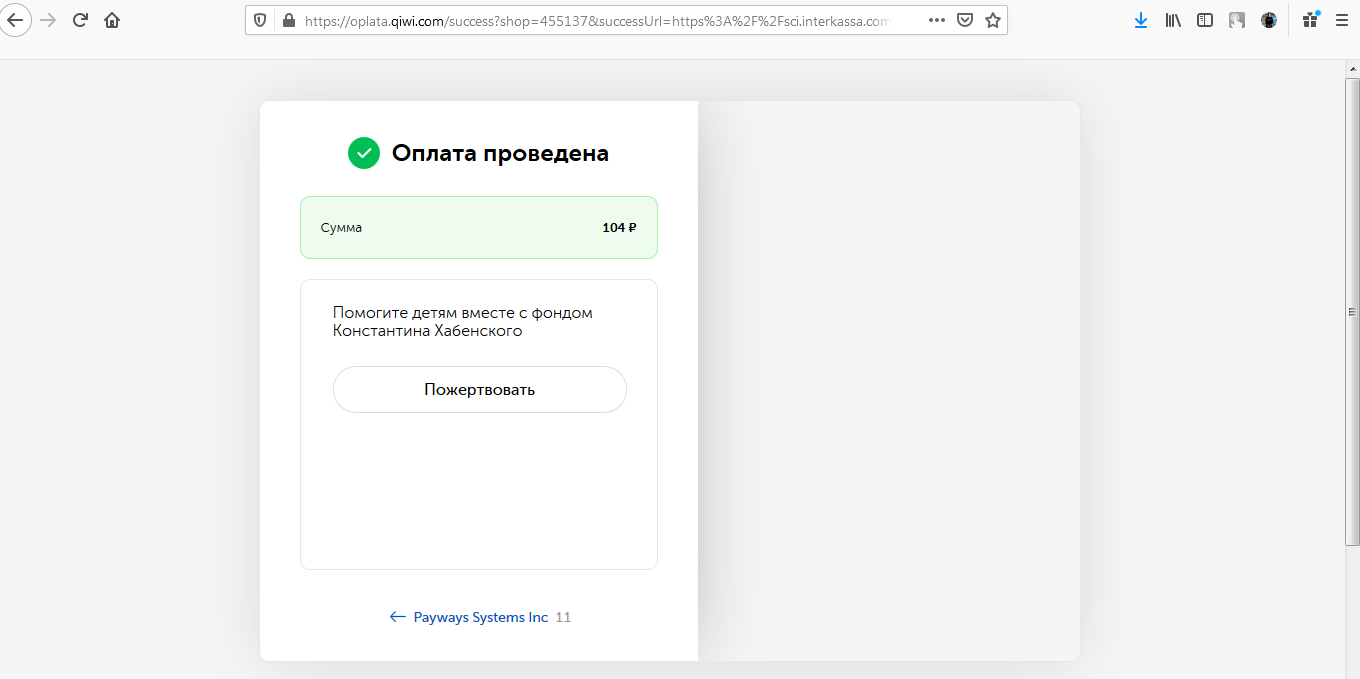
Task: Open the Firefox account avatar icon
Action: (x=1237, y=20)
